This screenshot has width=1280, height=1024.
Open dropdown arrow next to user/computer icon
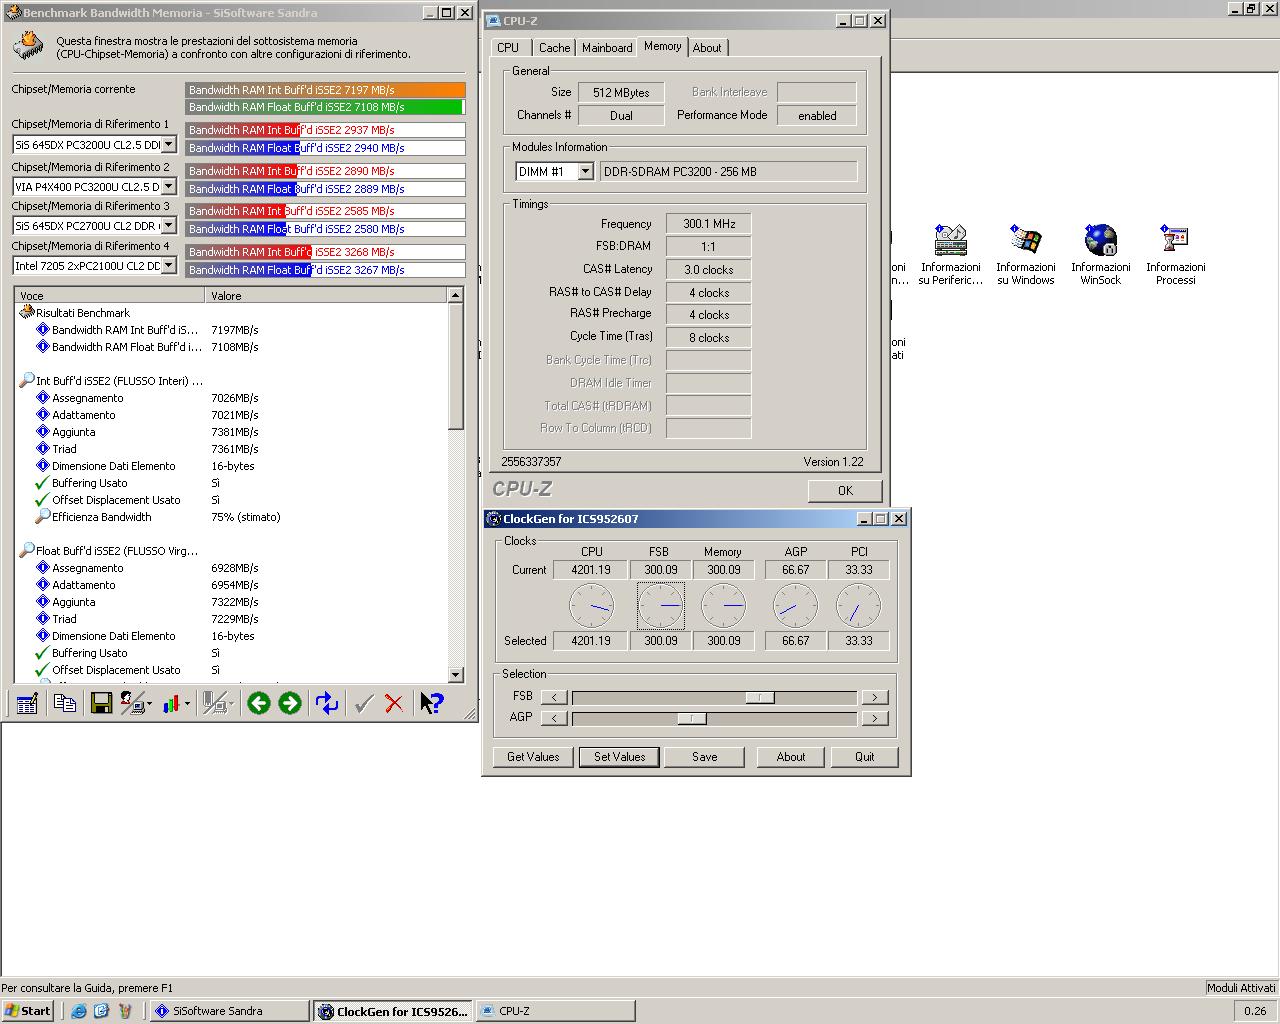coord(150,704)
